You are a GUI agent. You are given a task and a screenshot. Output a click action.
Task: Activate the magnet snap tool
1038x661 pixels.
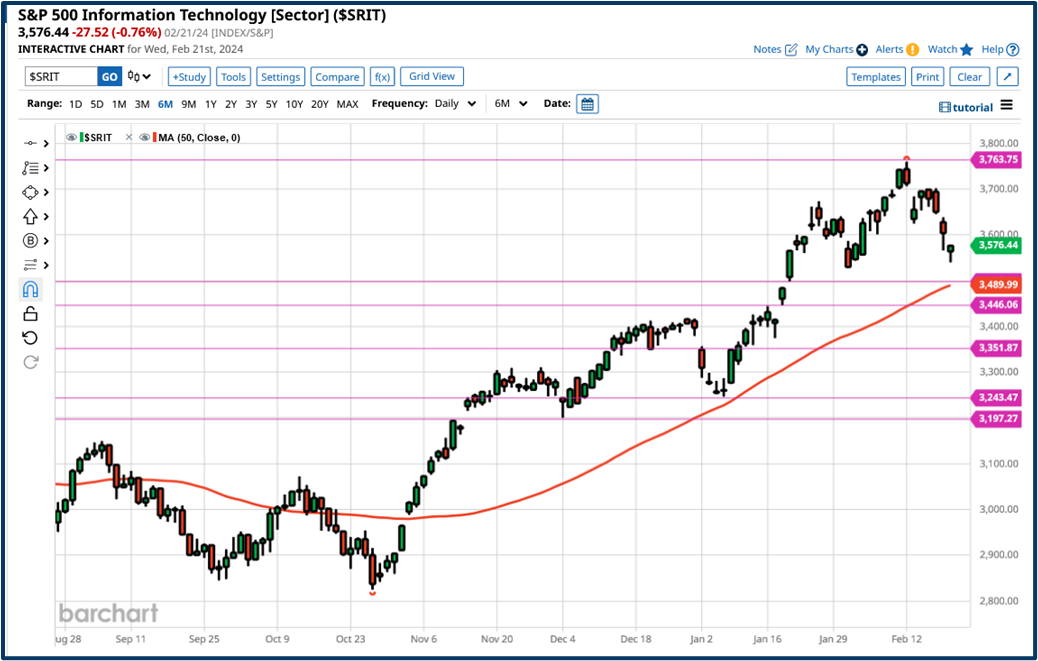(30, 289)
